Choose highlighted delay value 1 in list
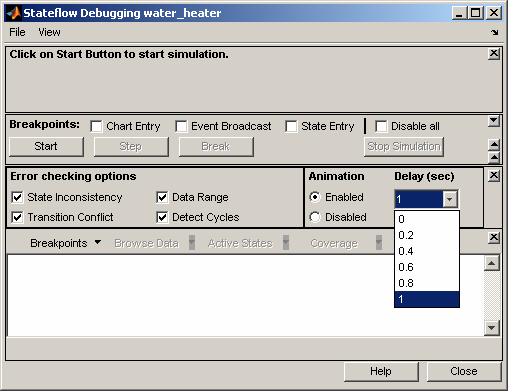The height and width of the screenshot is (391, 508). (427, 299)
